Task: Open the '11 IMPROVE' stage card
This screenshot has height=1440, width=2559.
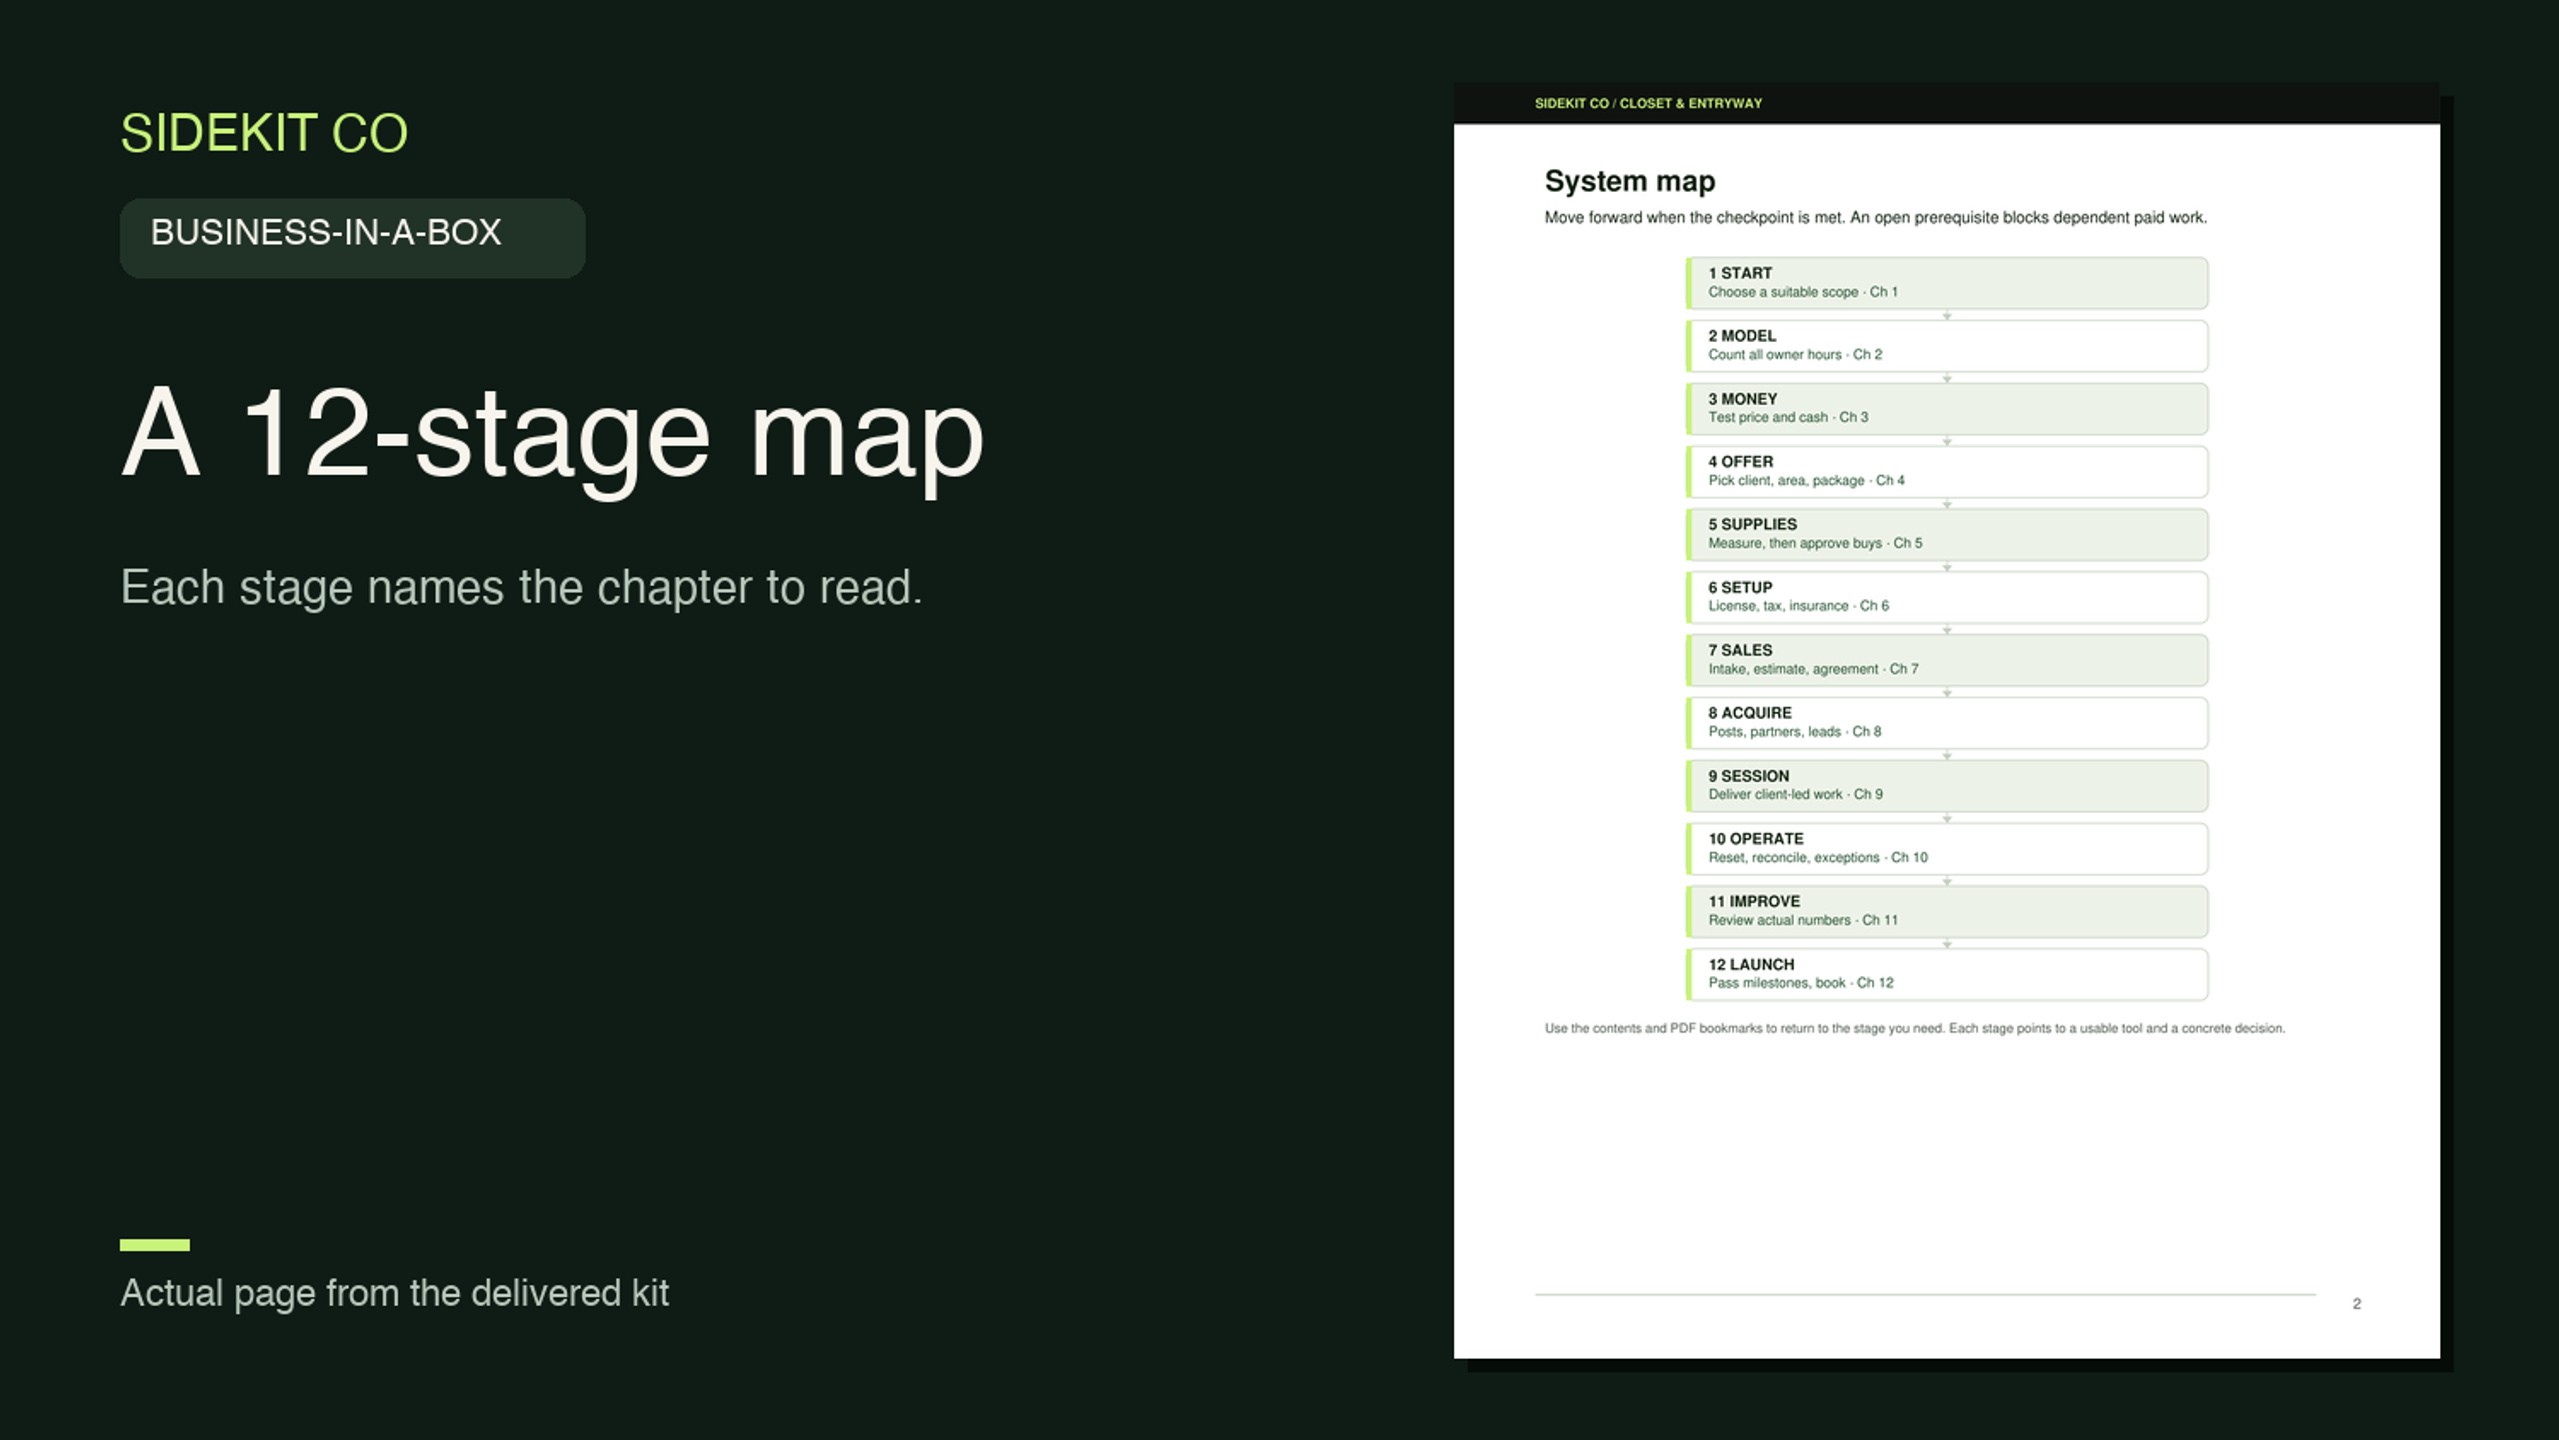Action: pos(1946,911)
